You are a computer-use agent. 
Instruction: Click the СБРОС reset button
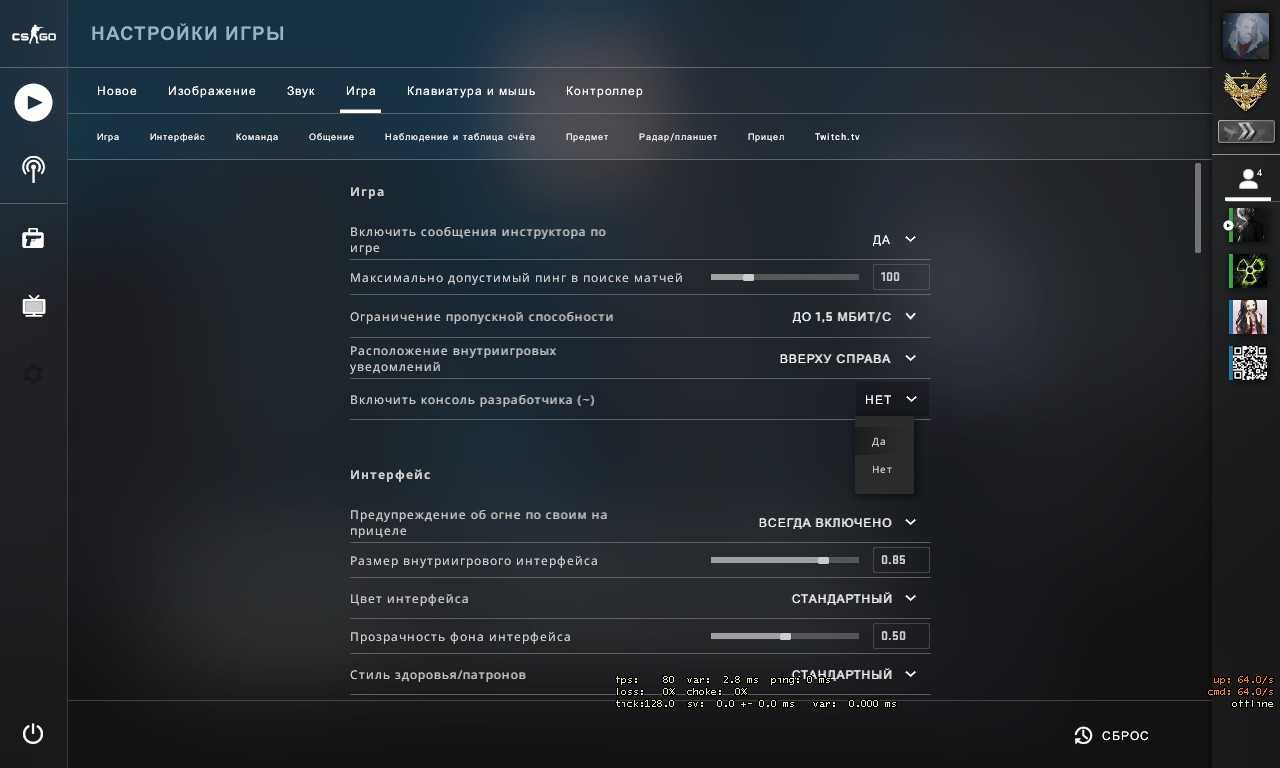1112,736
